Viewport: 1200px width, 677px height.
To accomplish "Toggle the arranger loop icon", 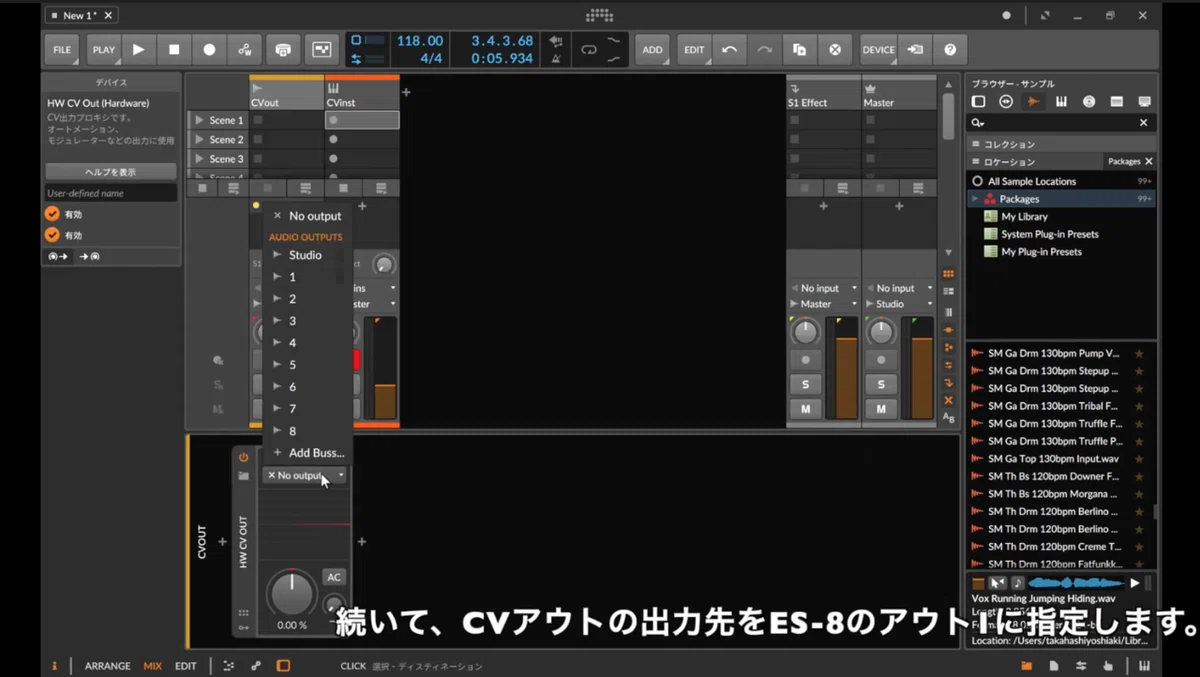I will (589, 49).
